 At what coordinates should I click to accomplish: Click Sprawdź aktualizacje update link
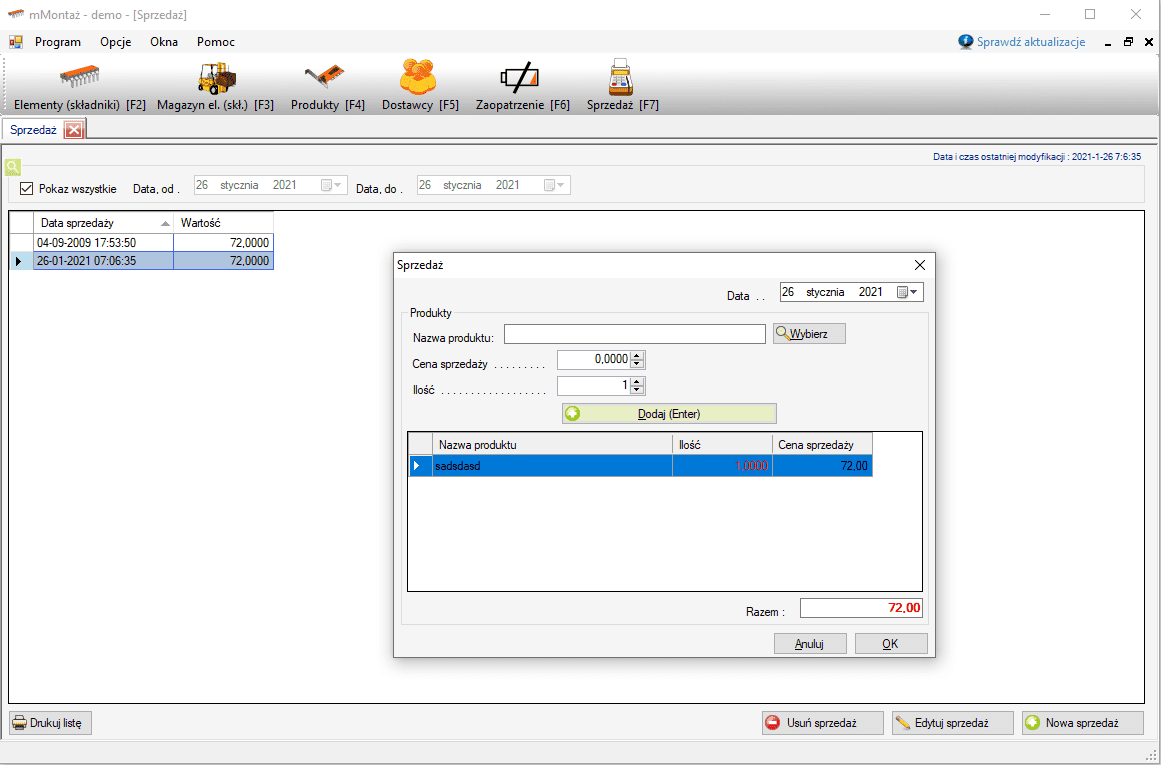pos(1021,42)
